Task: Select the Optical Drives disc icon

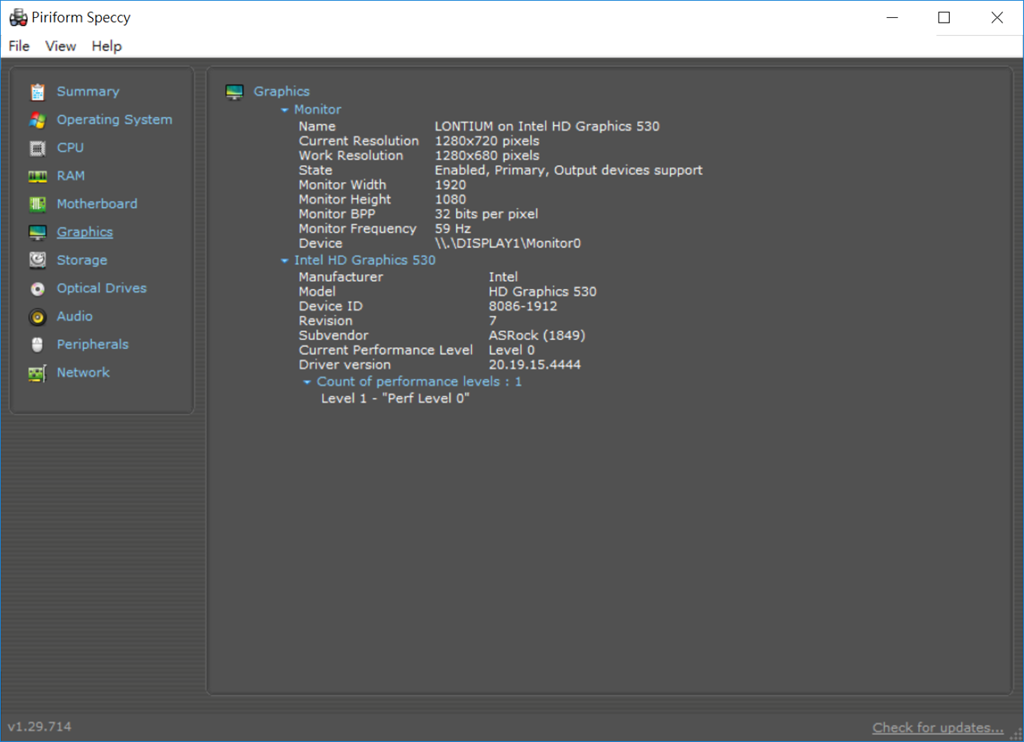Action: 38,288
